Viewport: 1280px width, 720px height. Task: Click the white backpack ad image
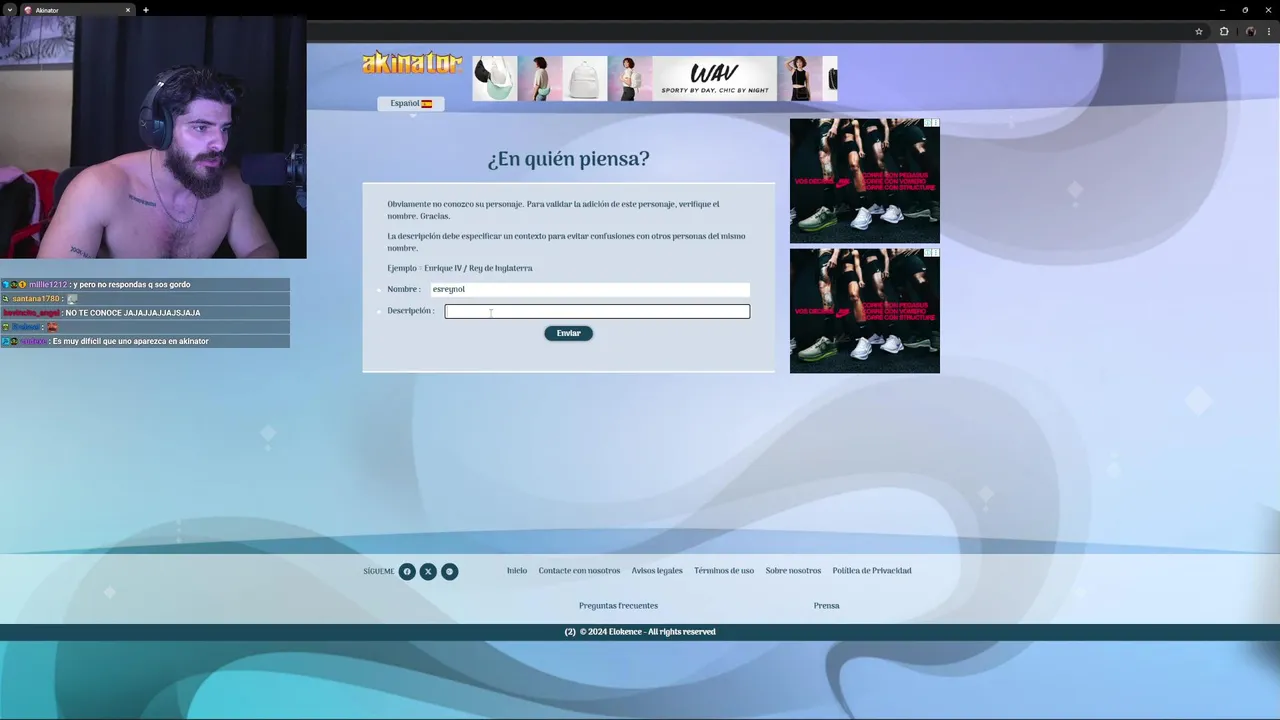pos(585,78)
